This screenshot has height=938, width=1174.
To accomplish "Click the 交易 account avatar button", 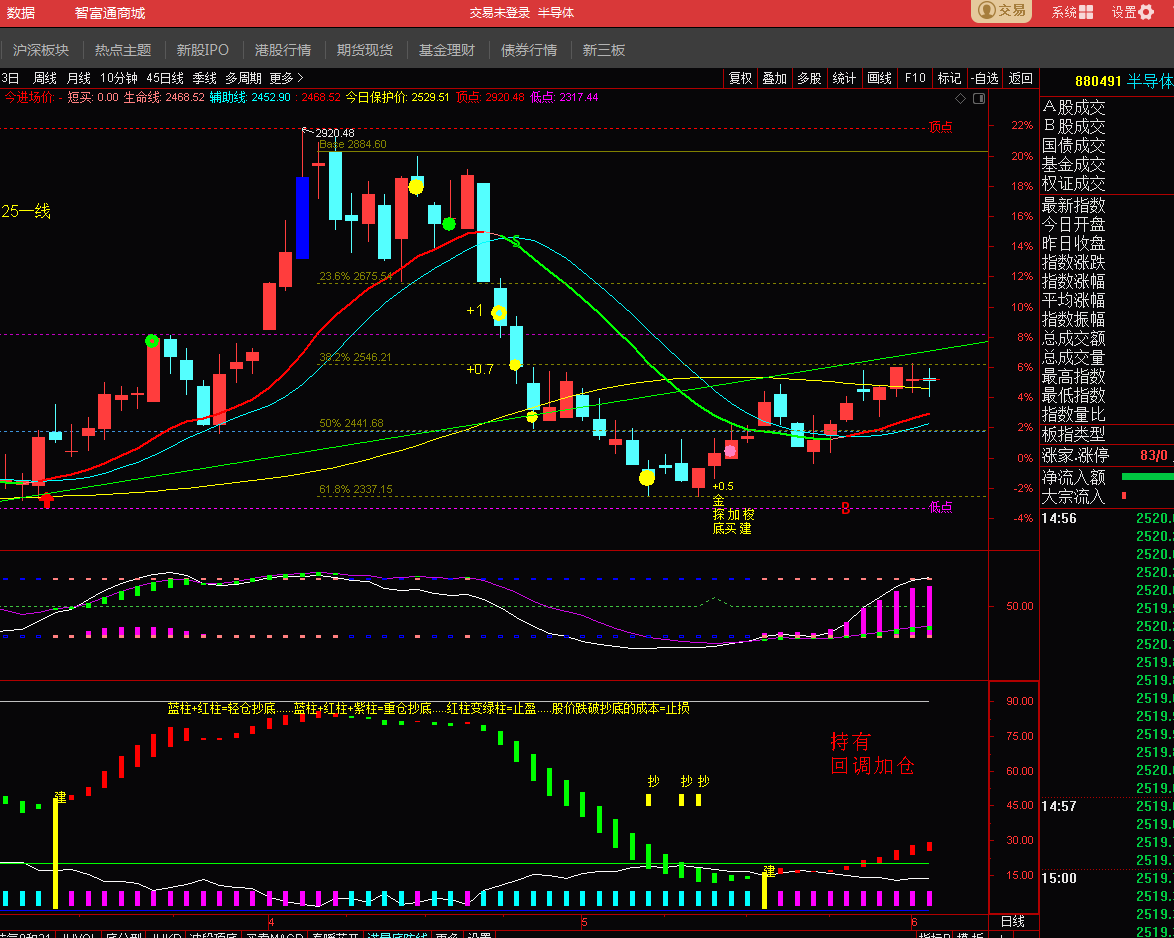I will (x=1002, y=10).
